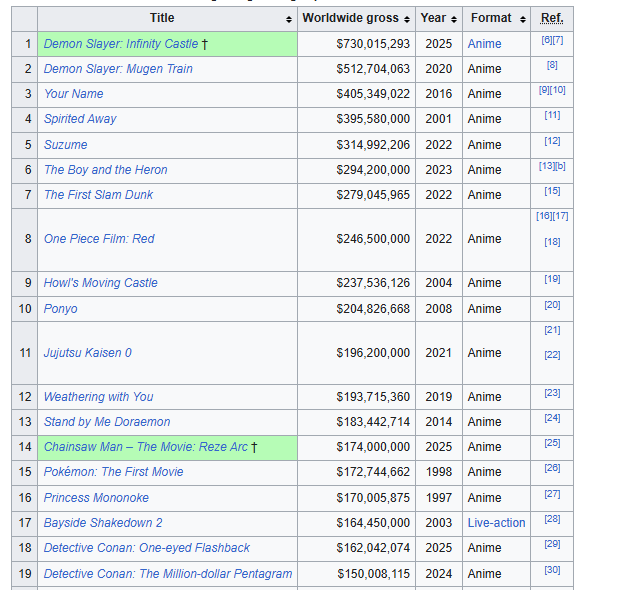Open reference [25] for Chainsaw Man
Image resolution: width=621 pixels, height=590 pixels.
coord(552,443)
